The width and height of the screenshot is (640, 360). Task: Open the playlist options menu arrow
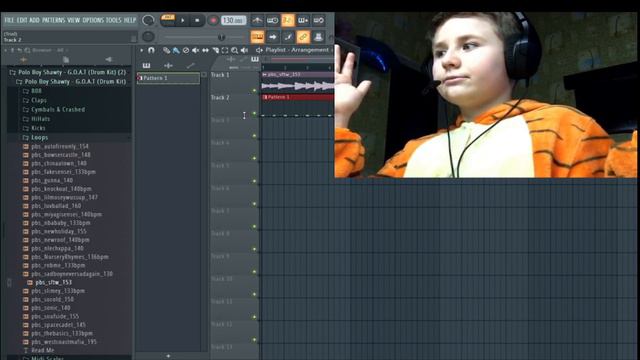pyautogui.click(x=141, y=50)
